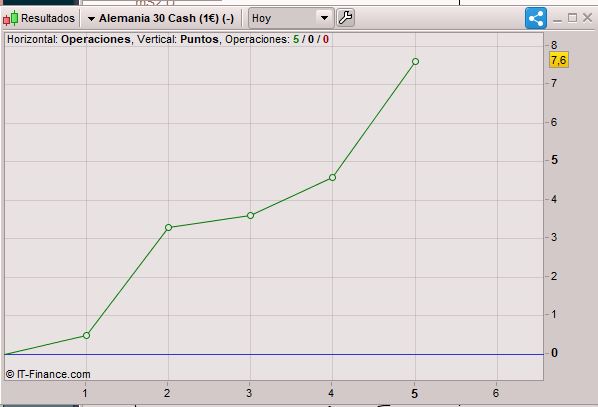Image resolution: width=598 pixels, height=407 pixels.
Task: Click the horizontal axis label 6
Action: (495, 393)
